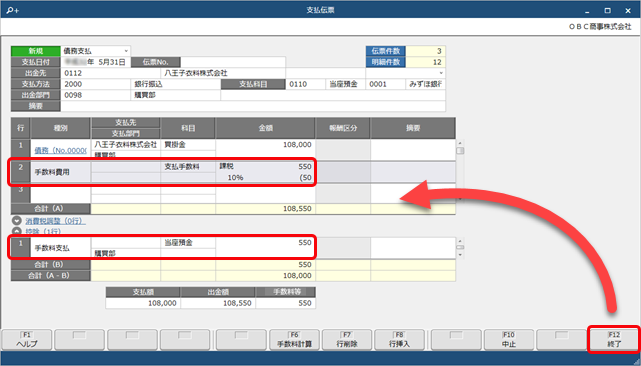
Task: Click the 550 amount in deduction row
Action: tap(305, 243)
